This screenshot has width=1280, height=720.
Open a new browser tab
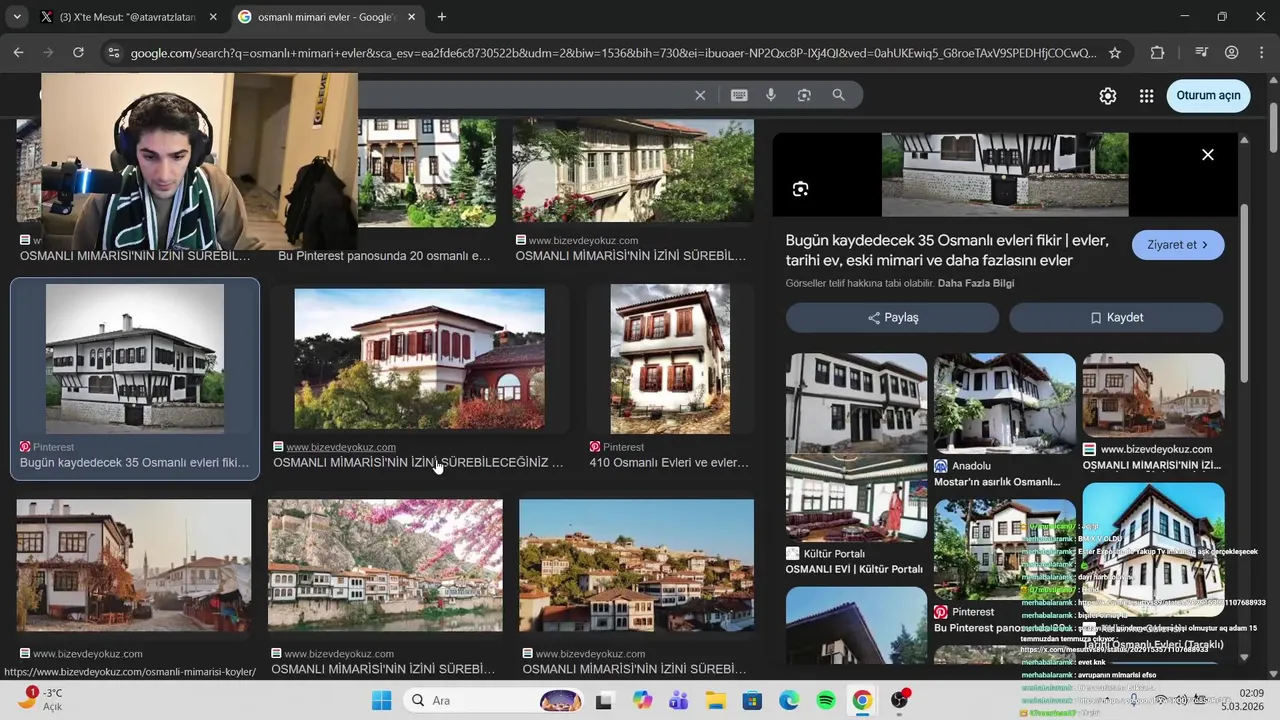(x=442, y=17)
